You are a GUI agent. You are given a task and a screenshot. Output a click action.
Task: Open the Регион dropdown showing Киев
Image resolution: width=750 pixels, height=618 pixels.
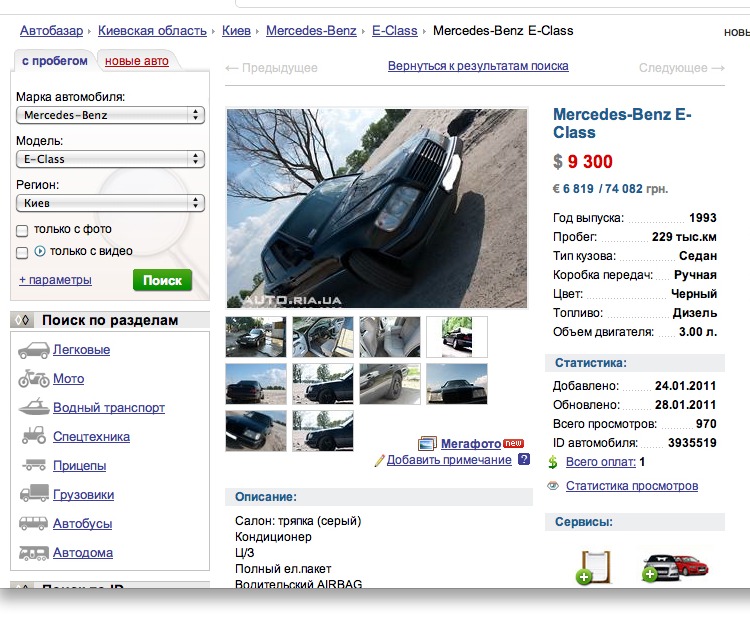pos(110,203)
